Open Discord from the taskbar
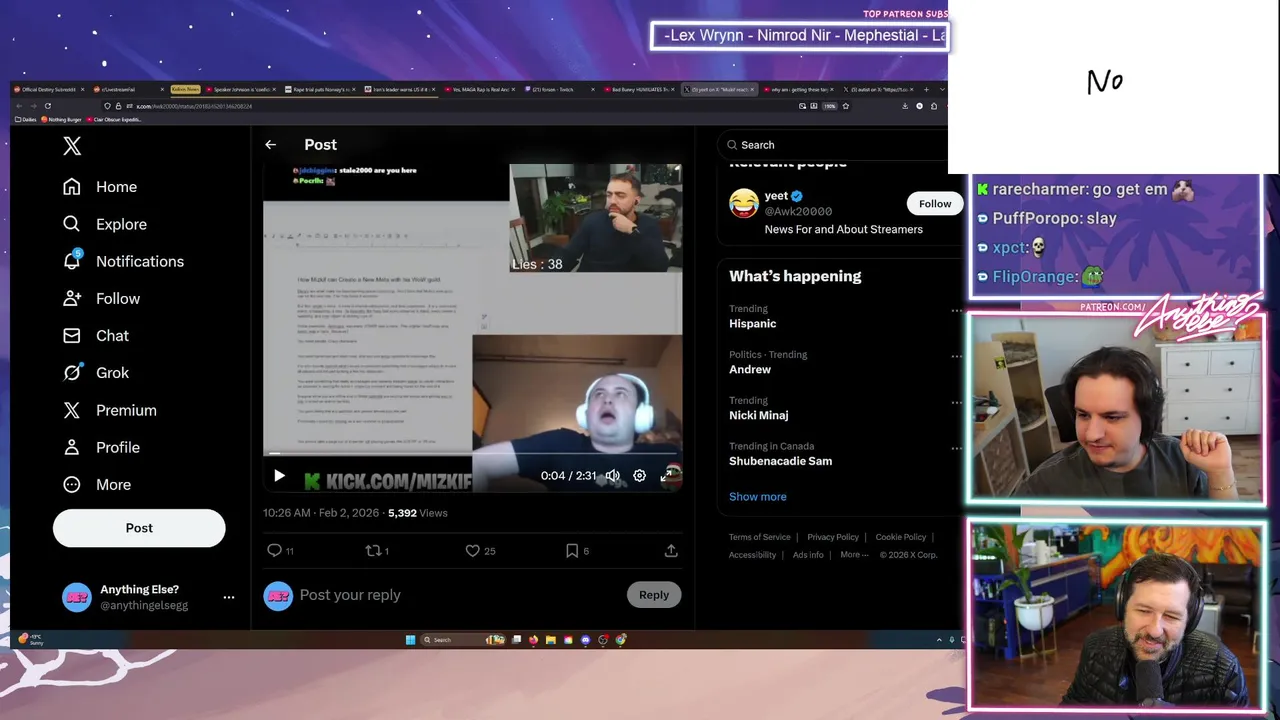The width and height of the screenshot is (1280, 720). (x=586, y=640)
